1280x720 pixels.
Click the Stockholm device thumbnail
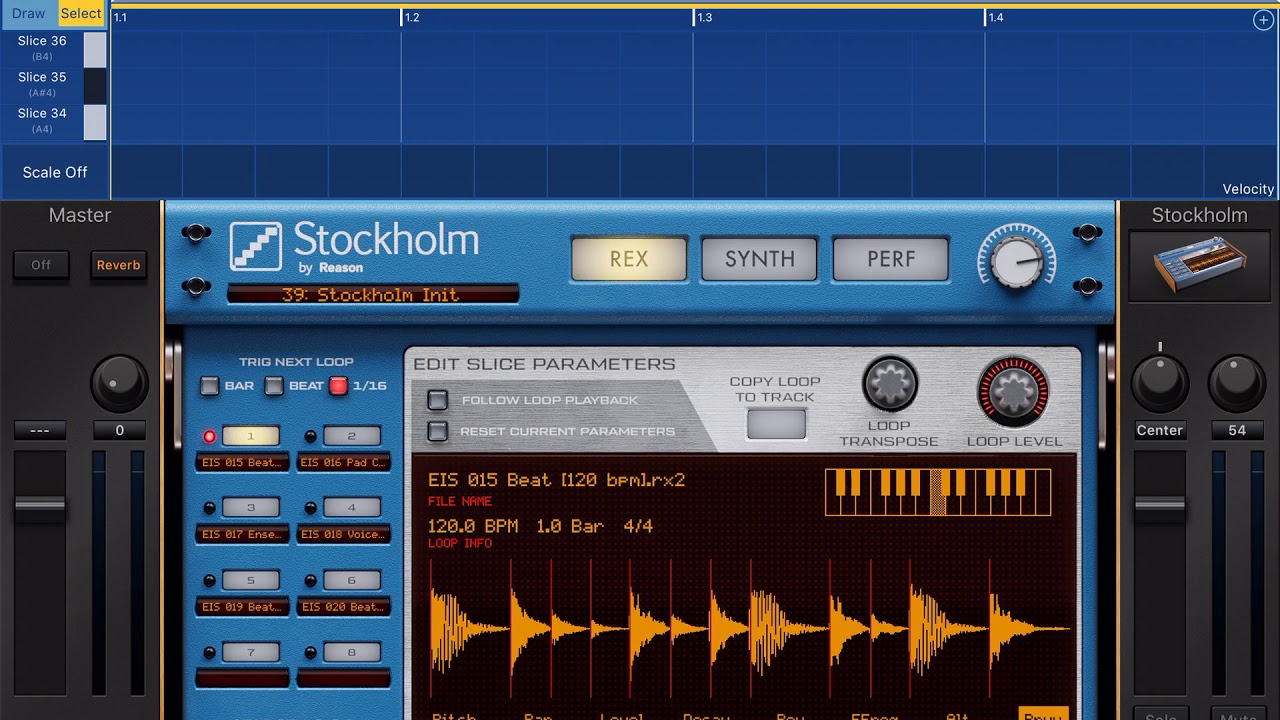tap(1199, 266)
